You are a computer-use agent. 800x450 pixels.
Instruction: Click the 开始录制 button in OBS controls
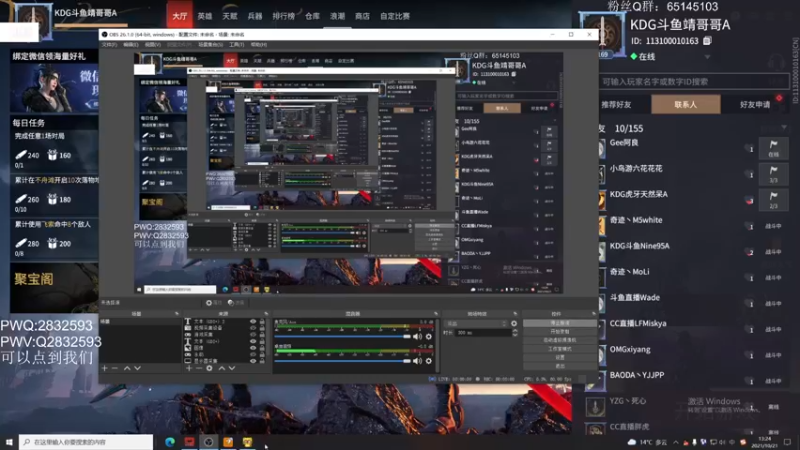[560, 332]
